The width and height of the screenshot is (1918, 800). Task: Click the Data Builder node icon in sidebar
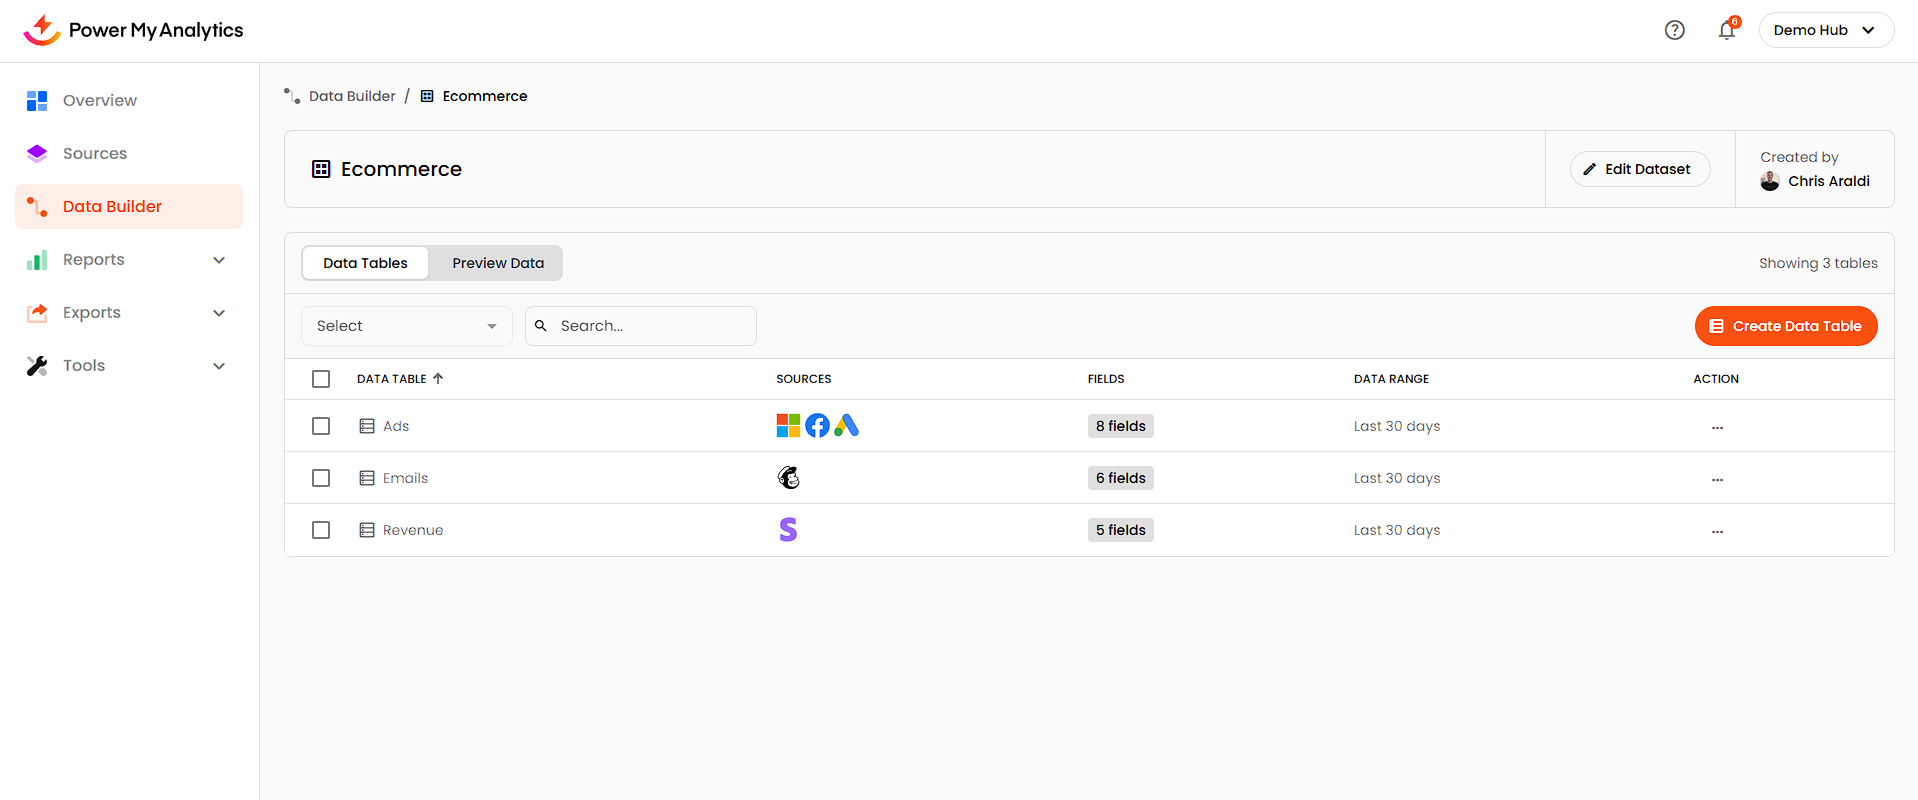pos(37,206)
